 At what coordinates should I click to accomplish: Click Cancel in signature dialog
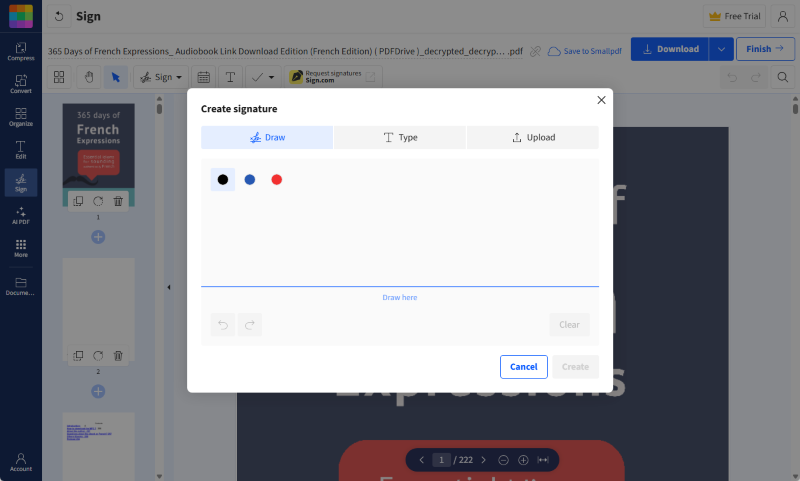(523, 367)
